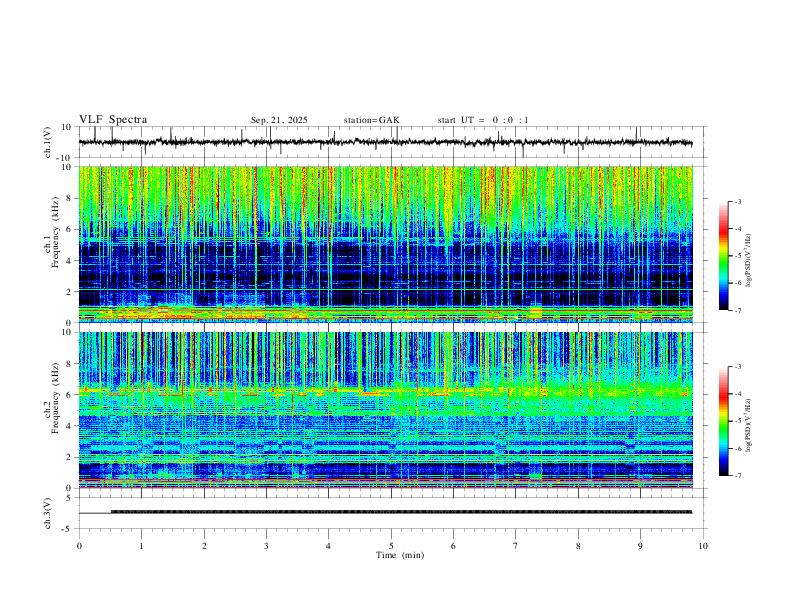The width and height of the screenshot is (792, 612).
Task: Click the "-10" tick on ch.1(V) axis
Action: pyautogui.click(x=65, y=158)
